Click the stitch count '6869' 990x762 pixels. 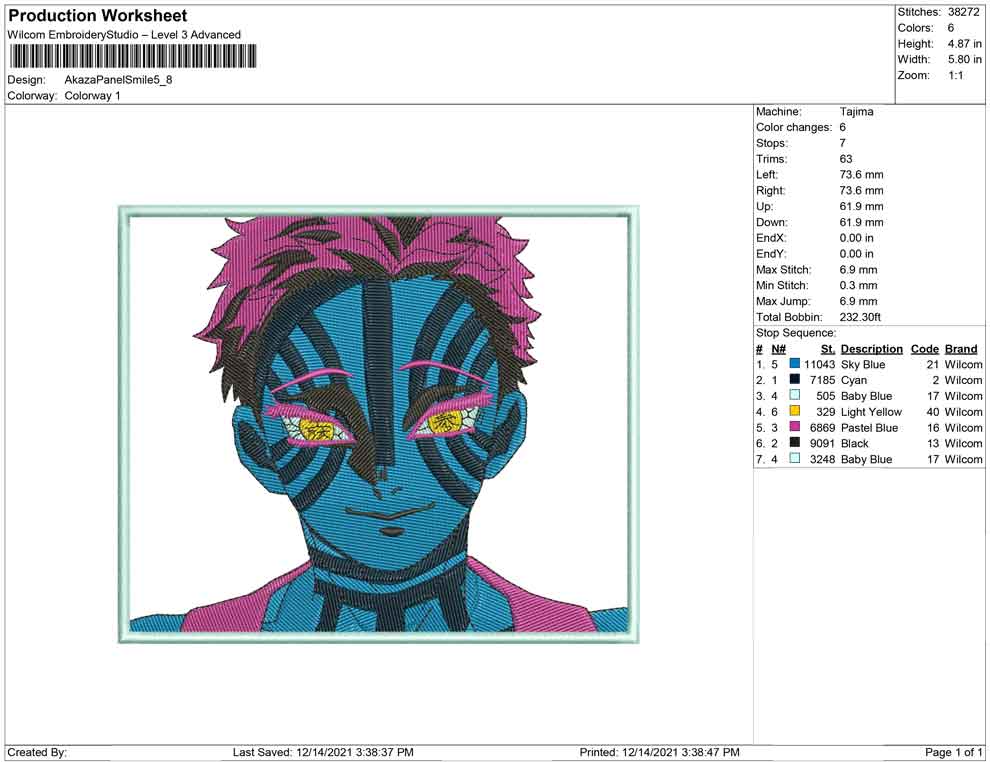click(x=823, y=427)
